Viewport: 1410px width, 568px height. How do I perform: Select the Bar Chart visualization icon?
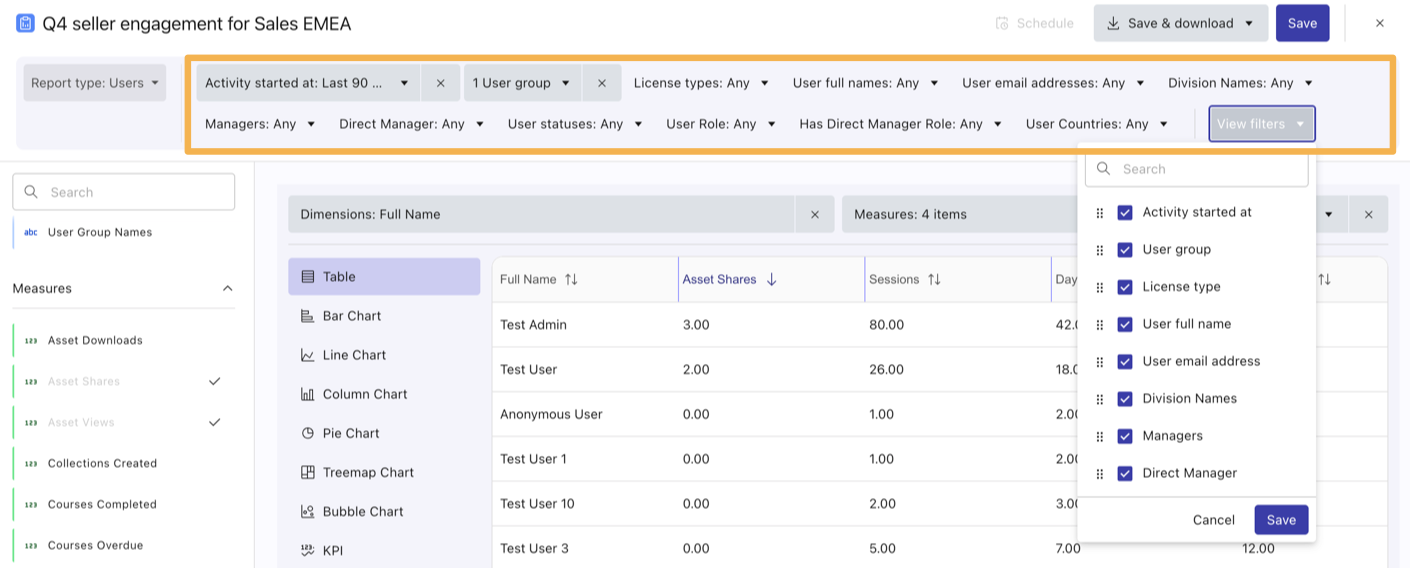(x=308, y=316)
